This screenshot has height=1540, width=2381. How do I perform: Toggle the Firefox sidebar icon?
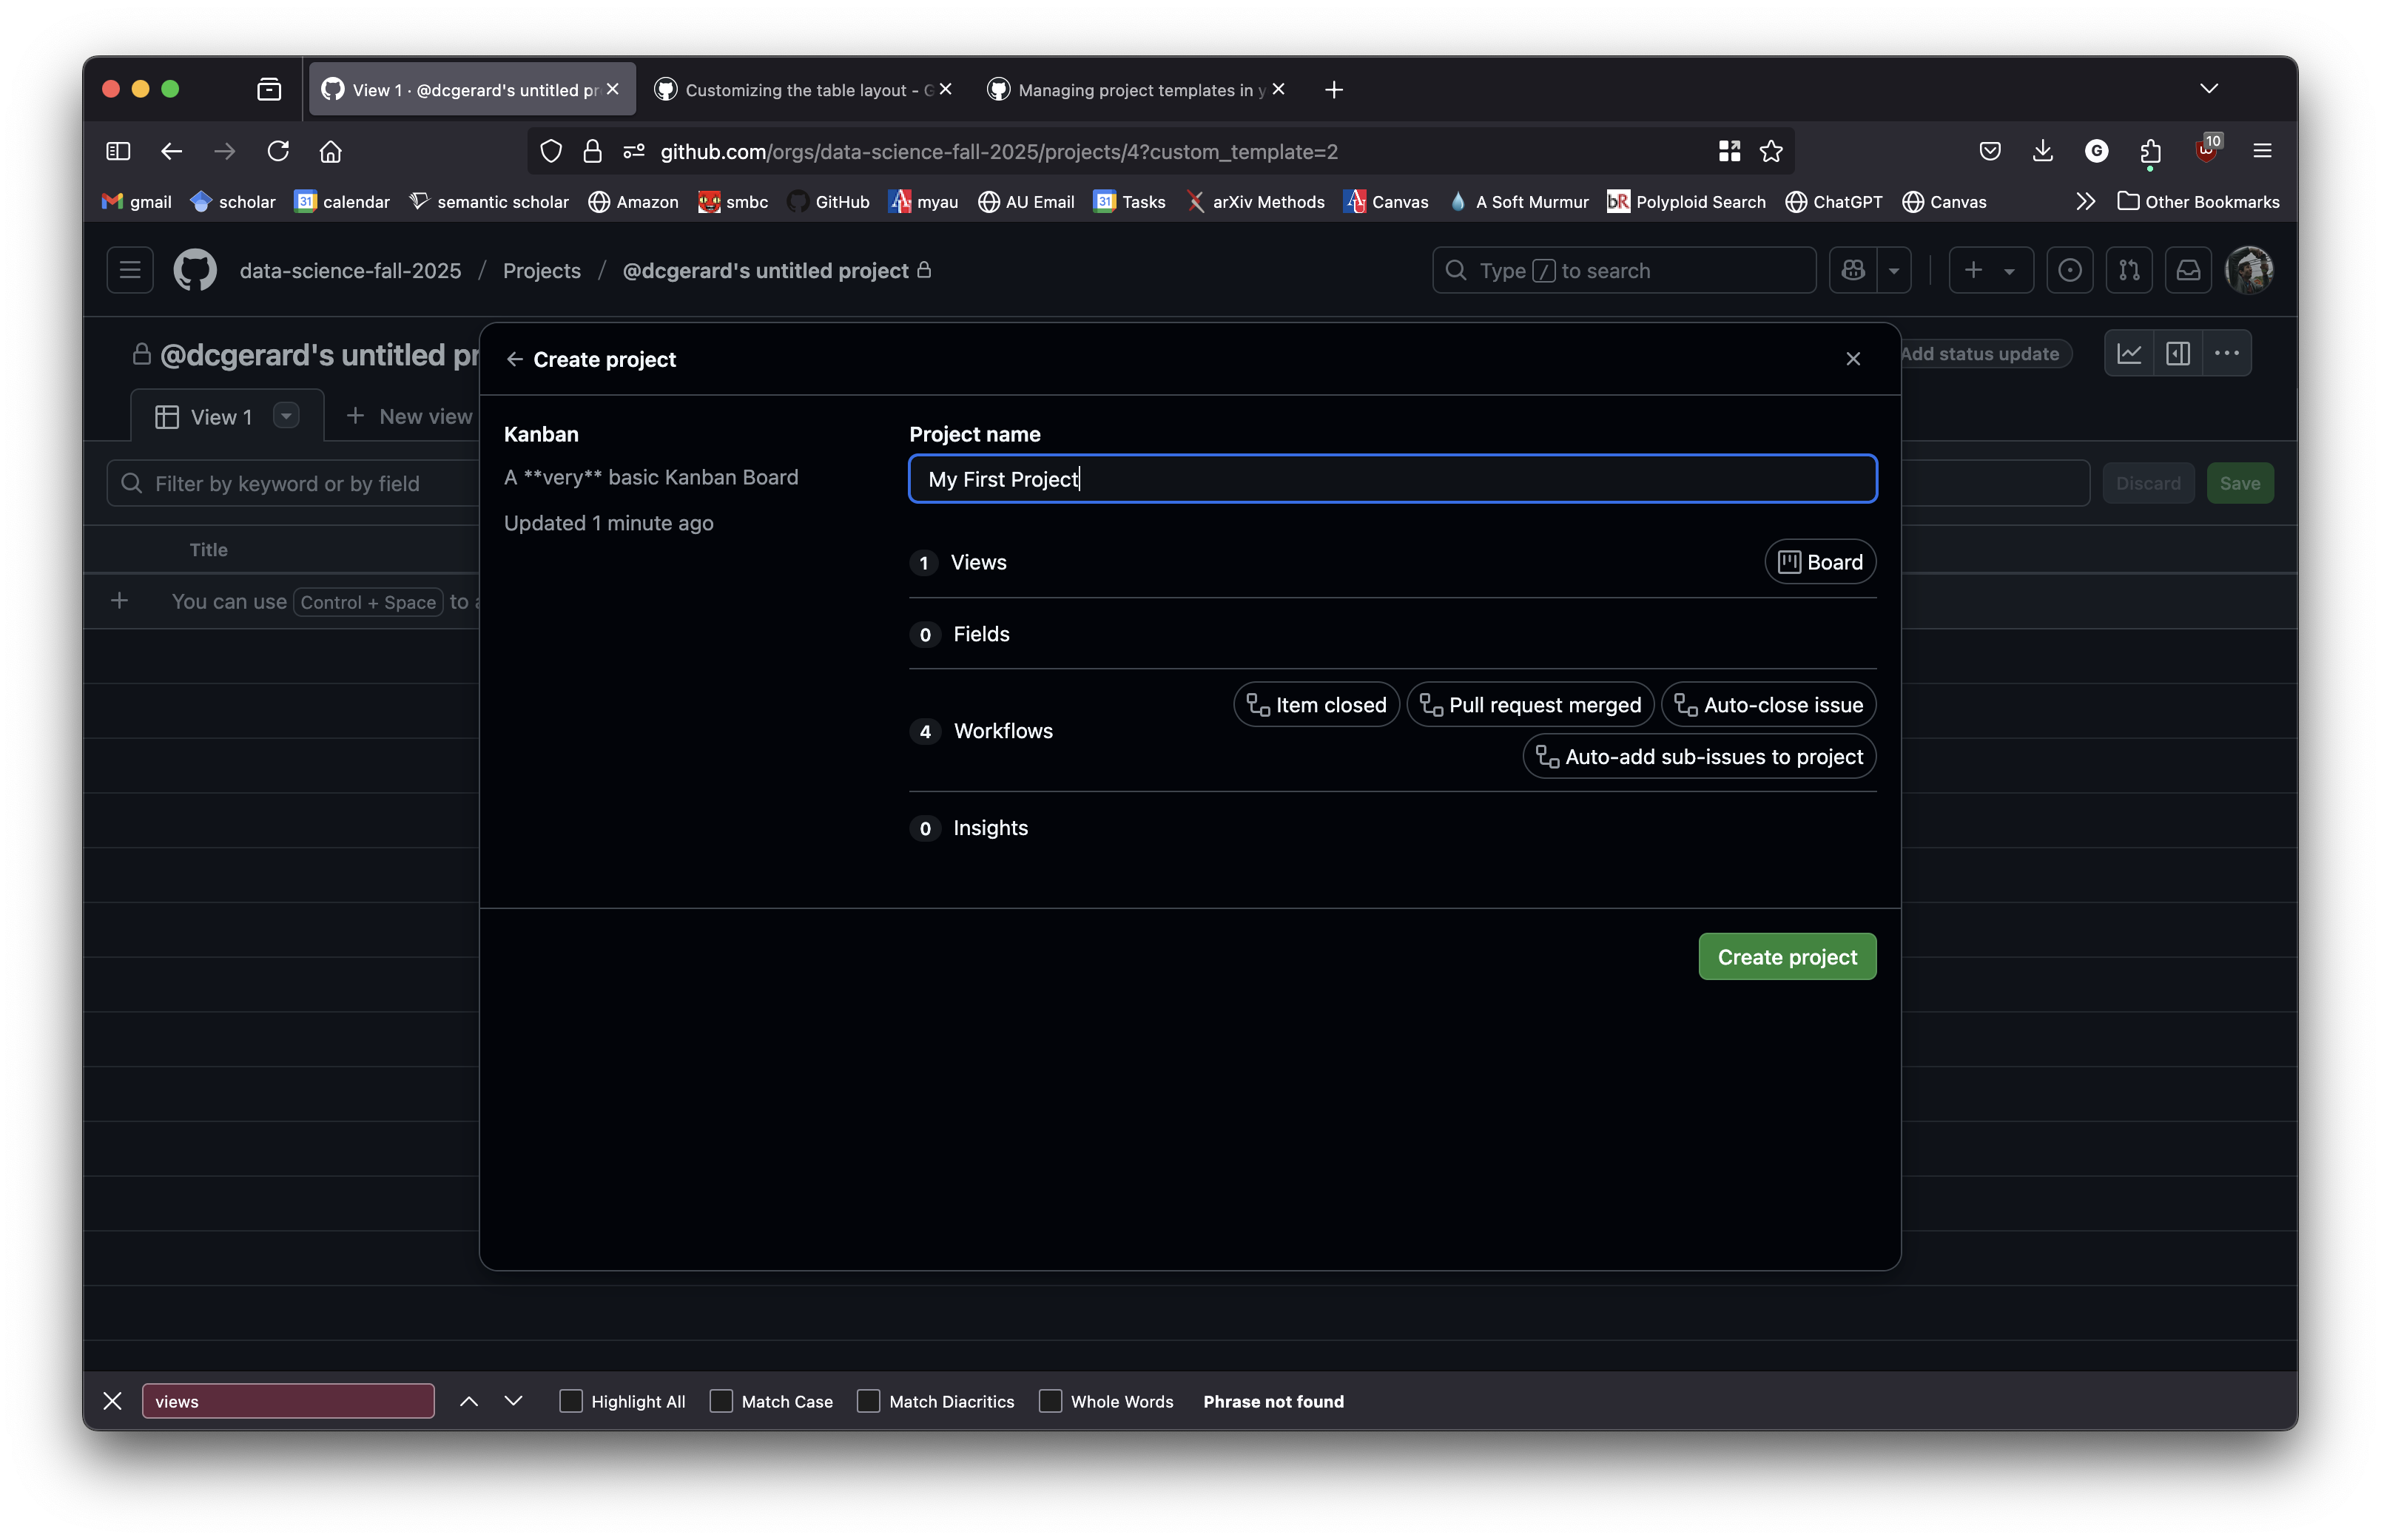tap(118, 151)
